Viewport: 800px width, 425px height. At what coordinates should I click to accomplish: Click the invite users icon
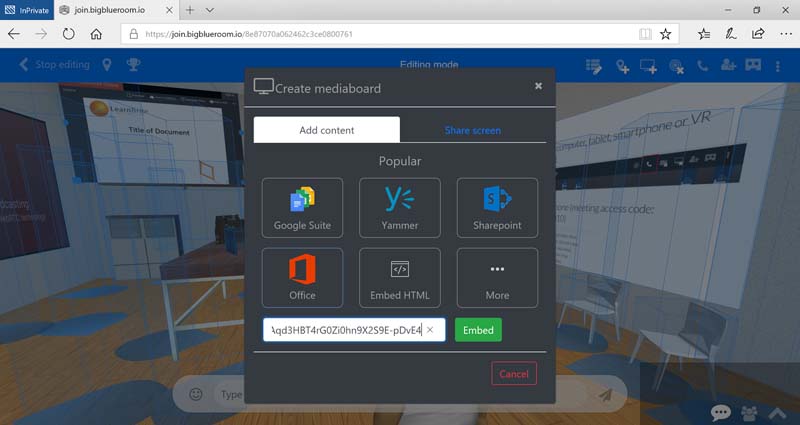(x=728, y=65)
